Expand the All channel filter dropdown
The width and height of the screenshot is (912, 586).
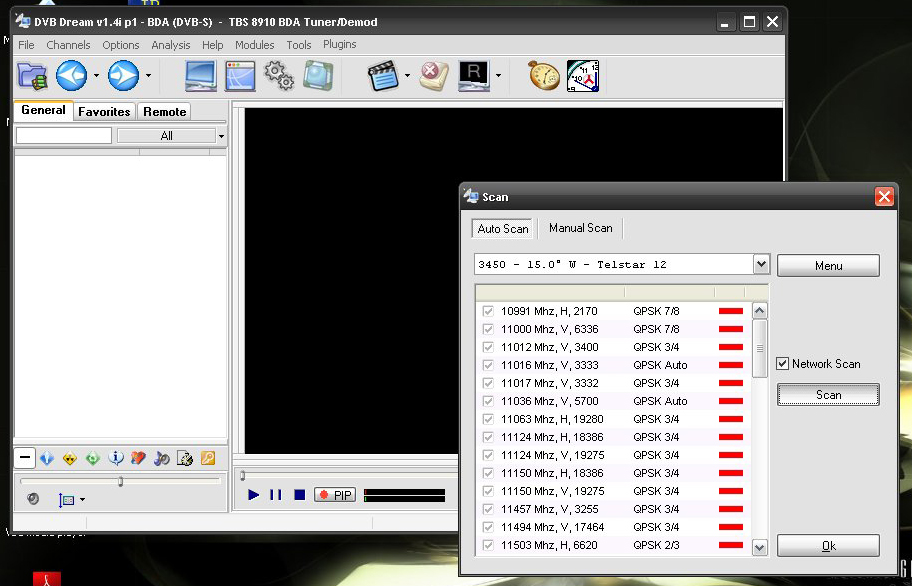pos(221,136)
